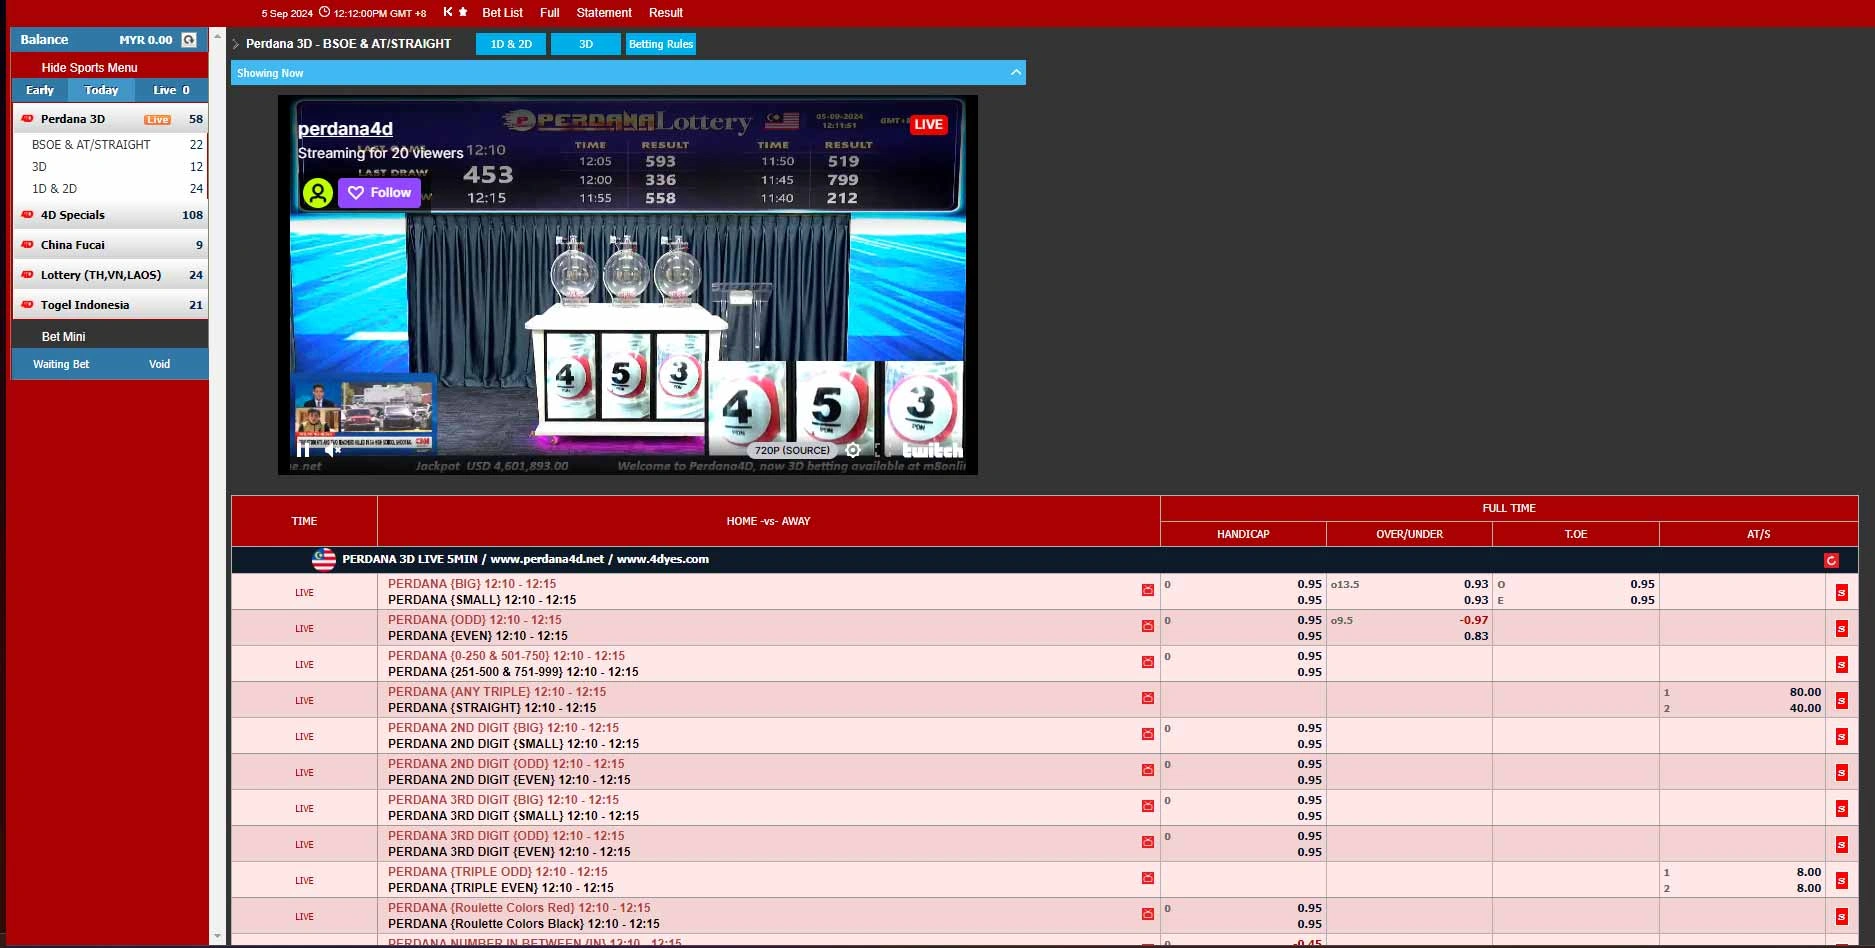This screenshot has height=948, width=1875.
Task: Click the star favorites icon in top bar
Action: [463, 12]
